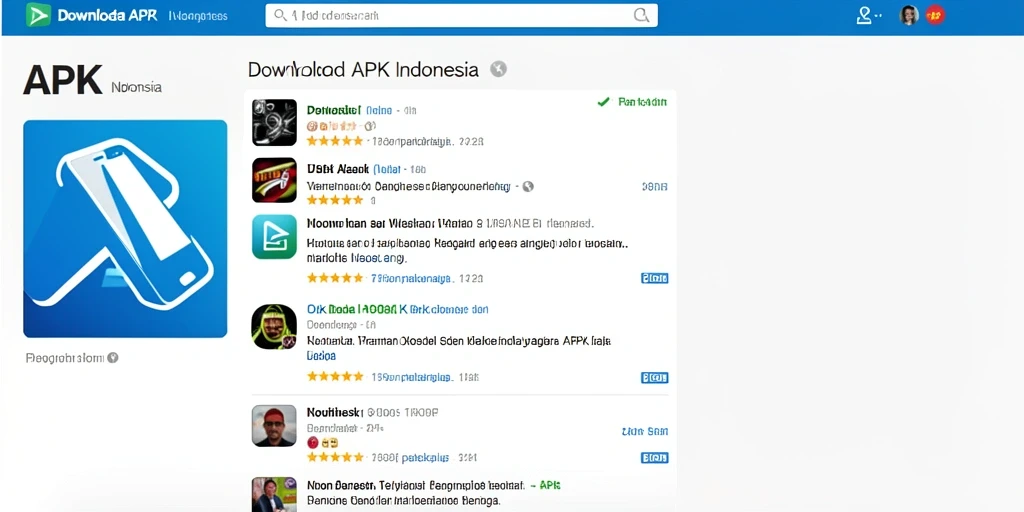
Task: Open the partially visible last app thumbnail
Action: tap(274, 494)
